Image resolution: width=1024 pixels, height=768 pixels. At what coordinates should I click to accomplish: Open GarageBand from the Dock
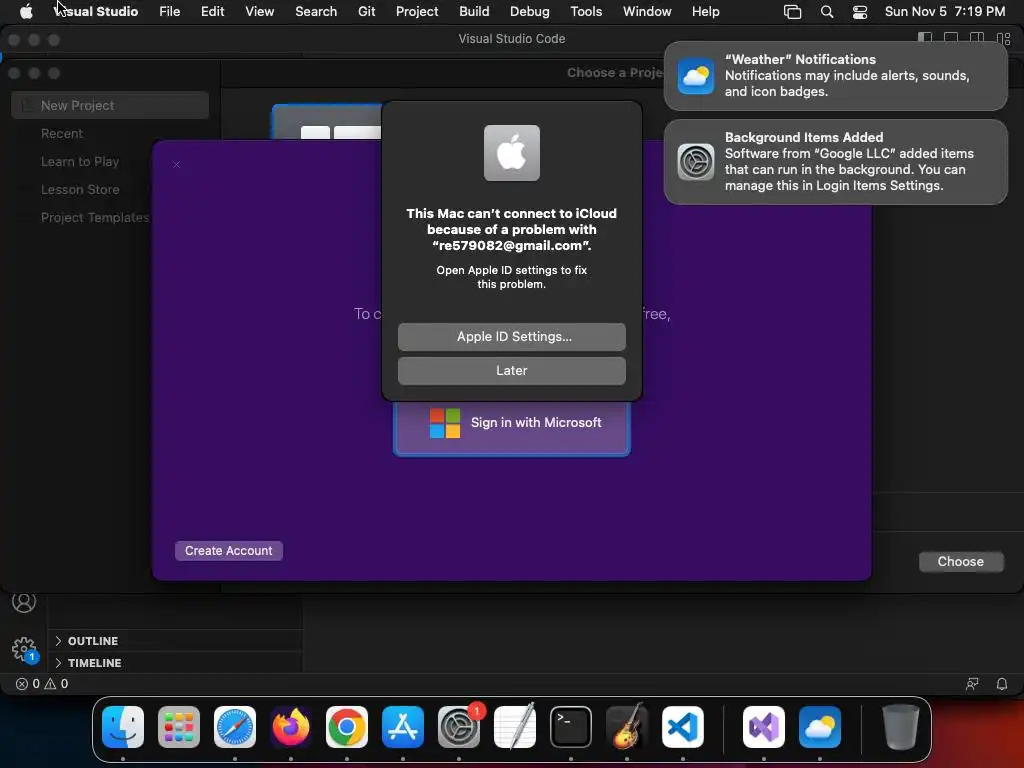tap(627, 727)
